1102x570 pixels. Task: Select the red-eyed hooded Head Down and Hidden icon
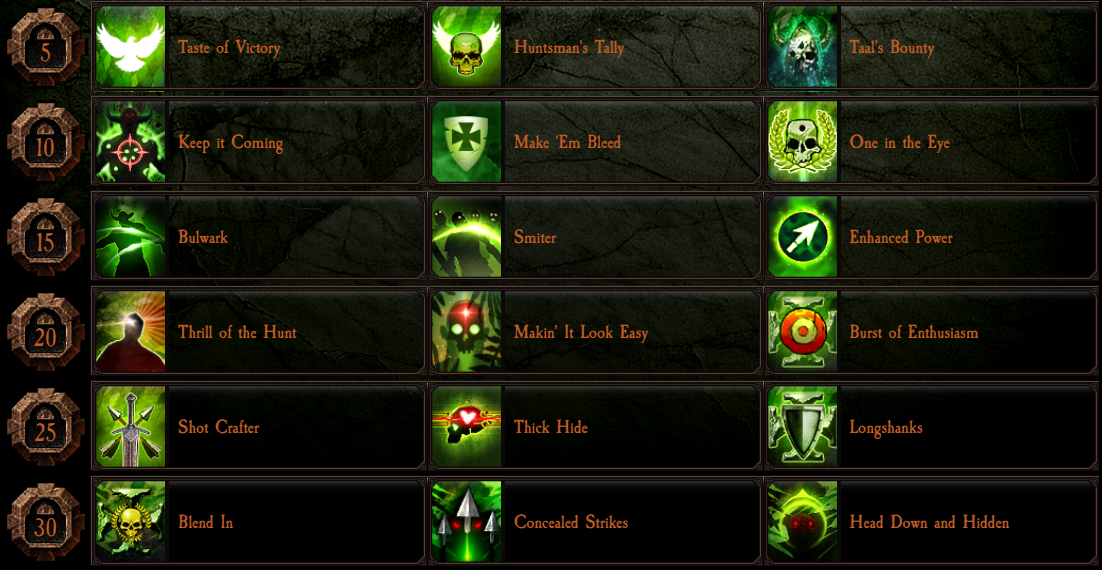pyautogui.click(x=803, y=522)
